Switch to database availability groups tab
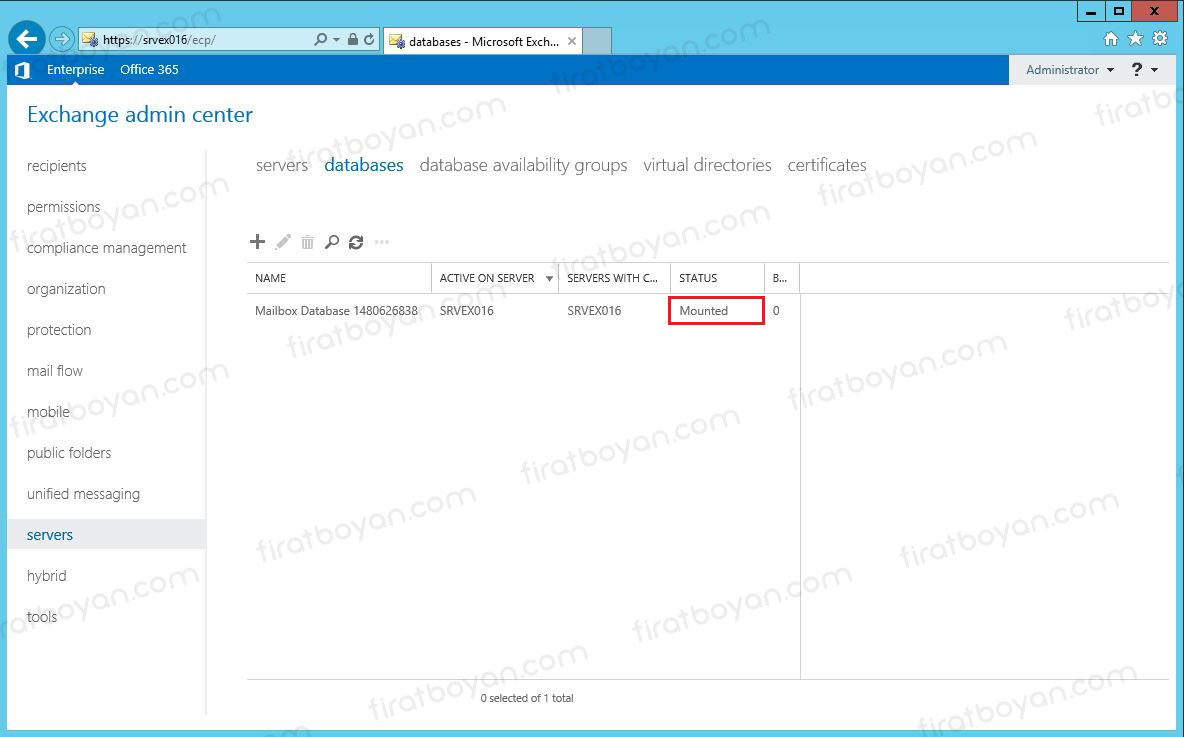The height and width of the screenshot is (737, 1184). pyautogui.click(x=523, y=165)
